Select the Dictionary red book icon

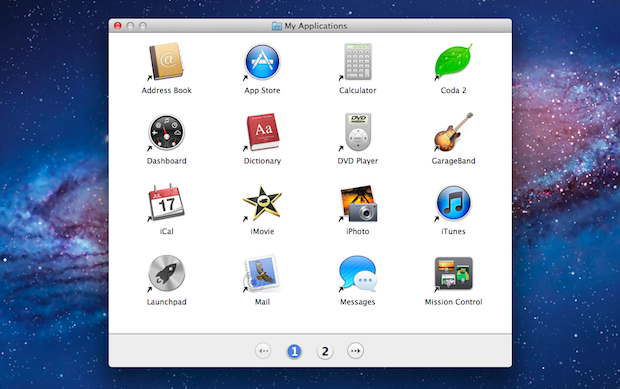click(262, 132)
